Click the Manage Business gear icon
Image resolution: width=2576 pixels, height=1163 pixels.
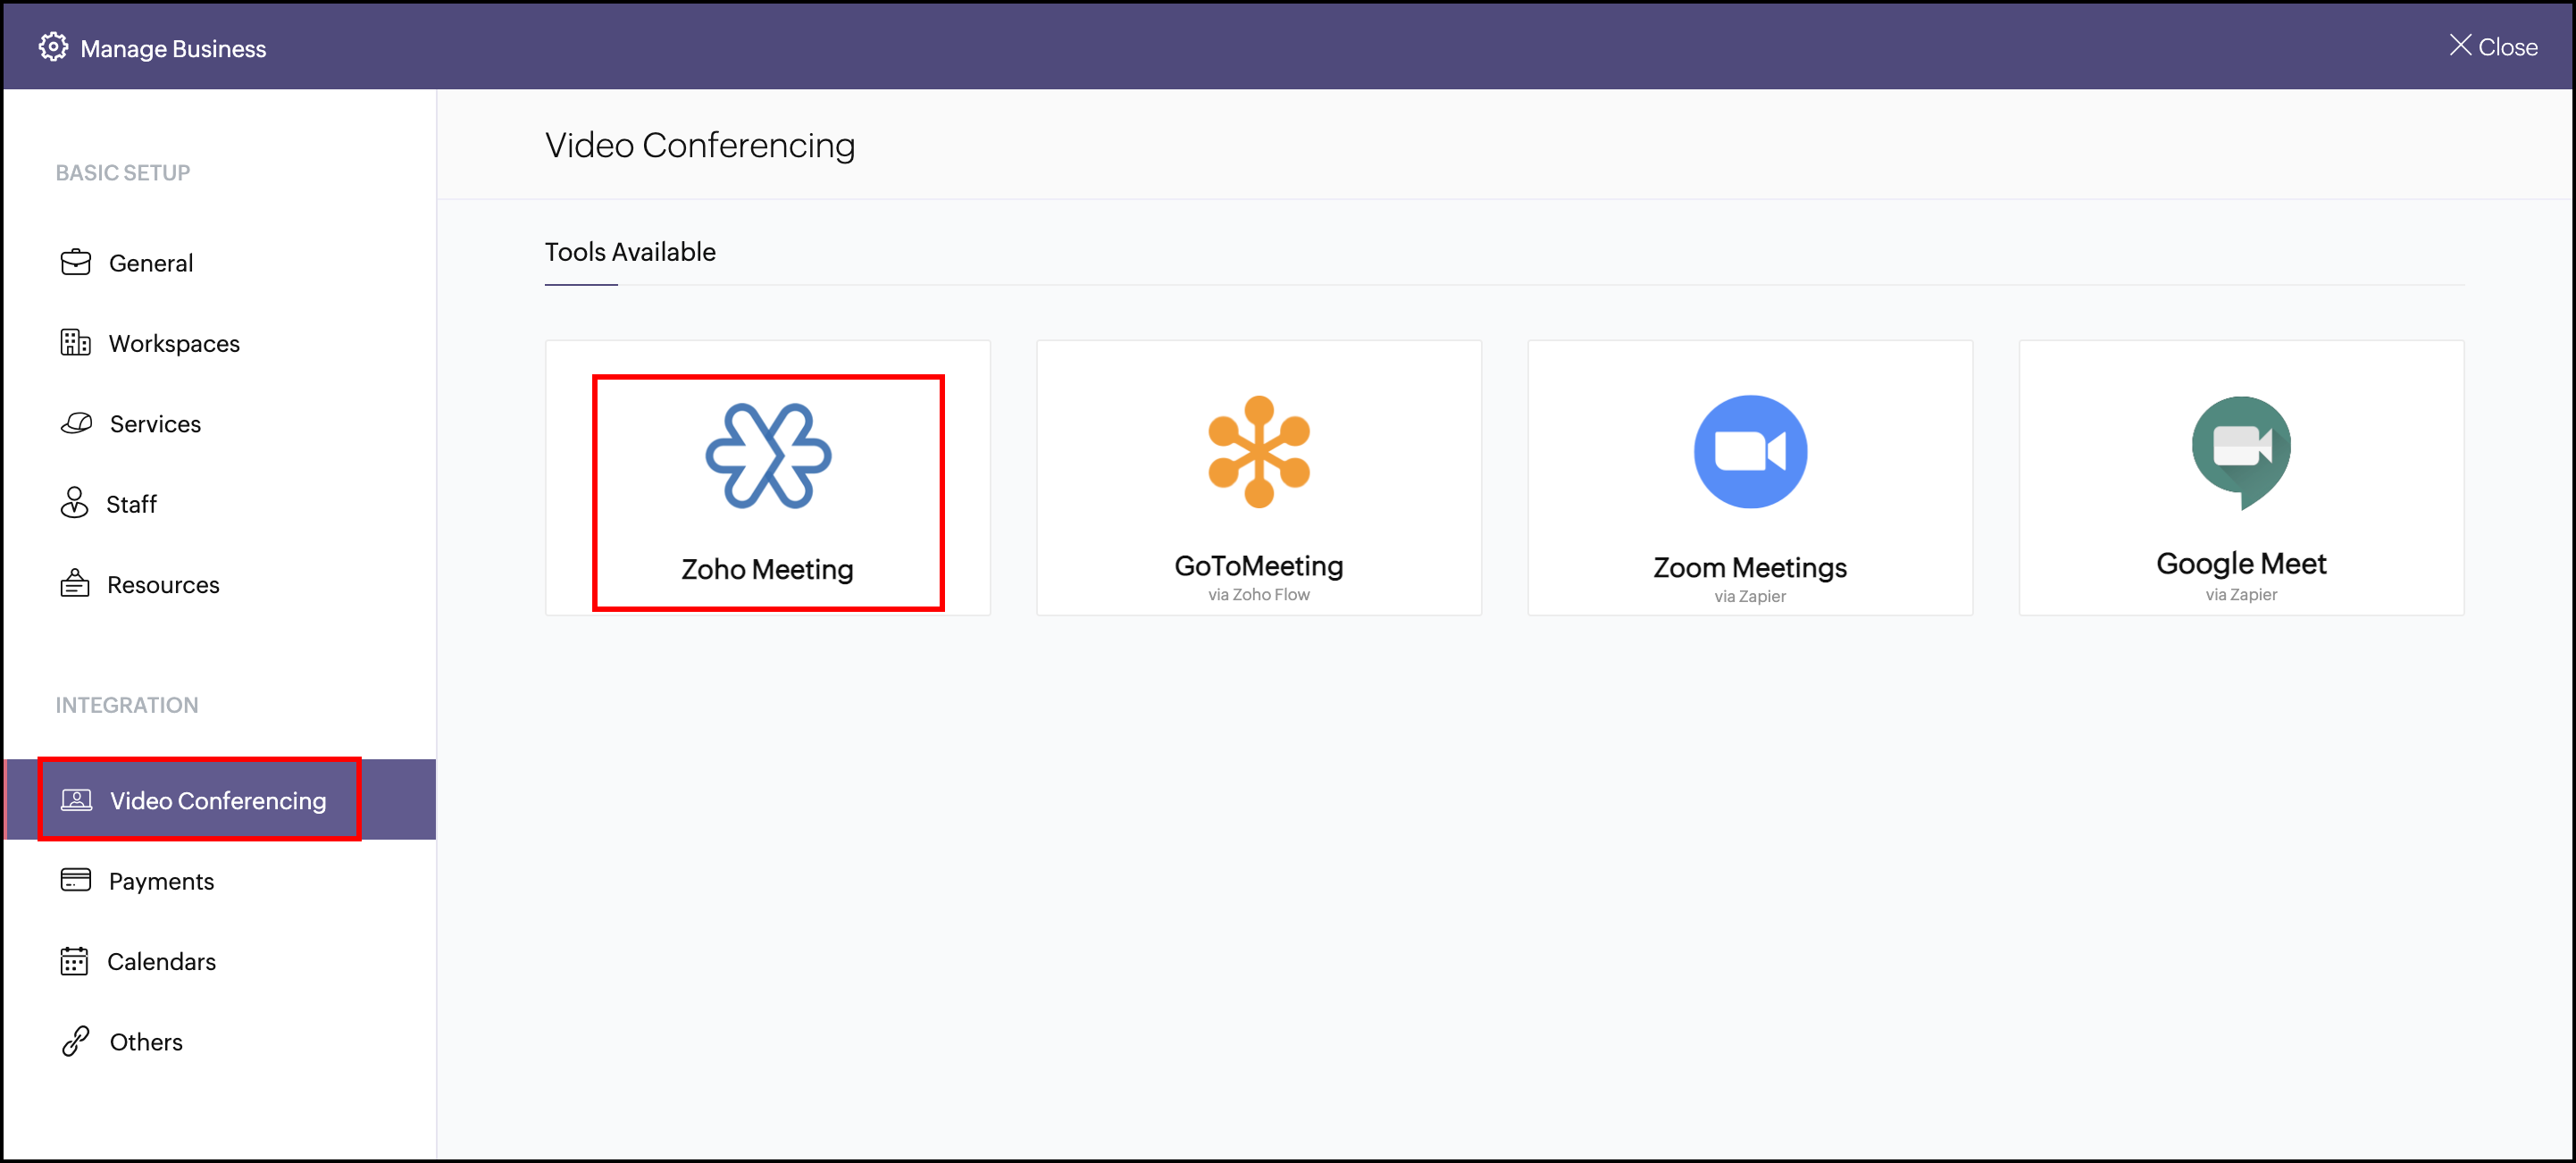click(x=53, y=47)
